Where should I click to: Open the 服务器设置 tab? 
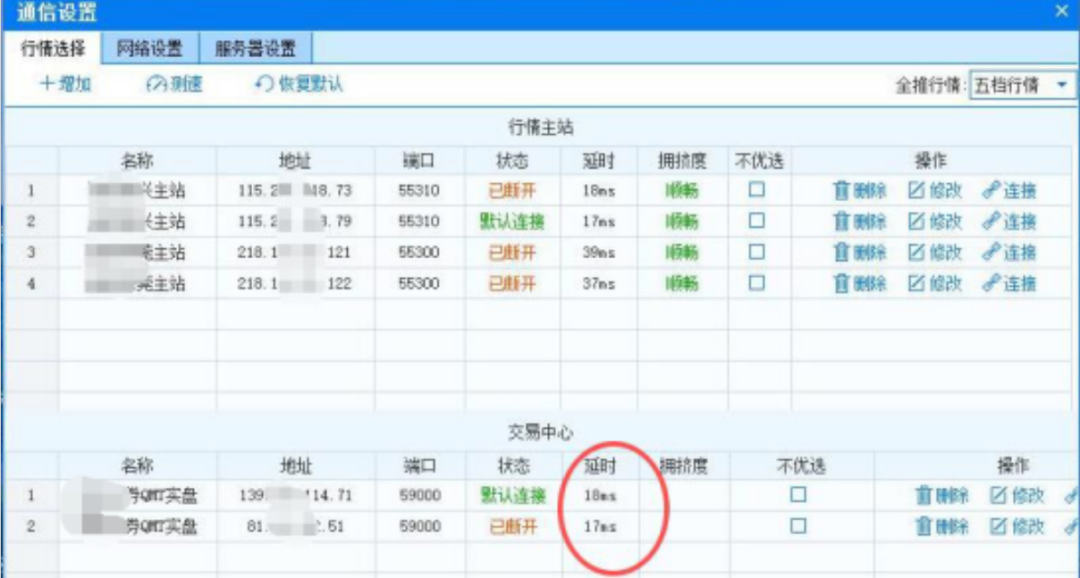click(x=255, y=48)
